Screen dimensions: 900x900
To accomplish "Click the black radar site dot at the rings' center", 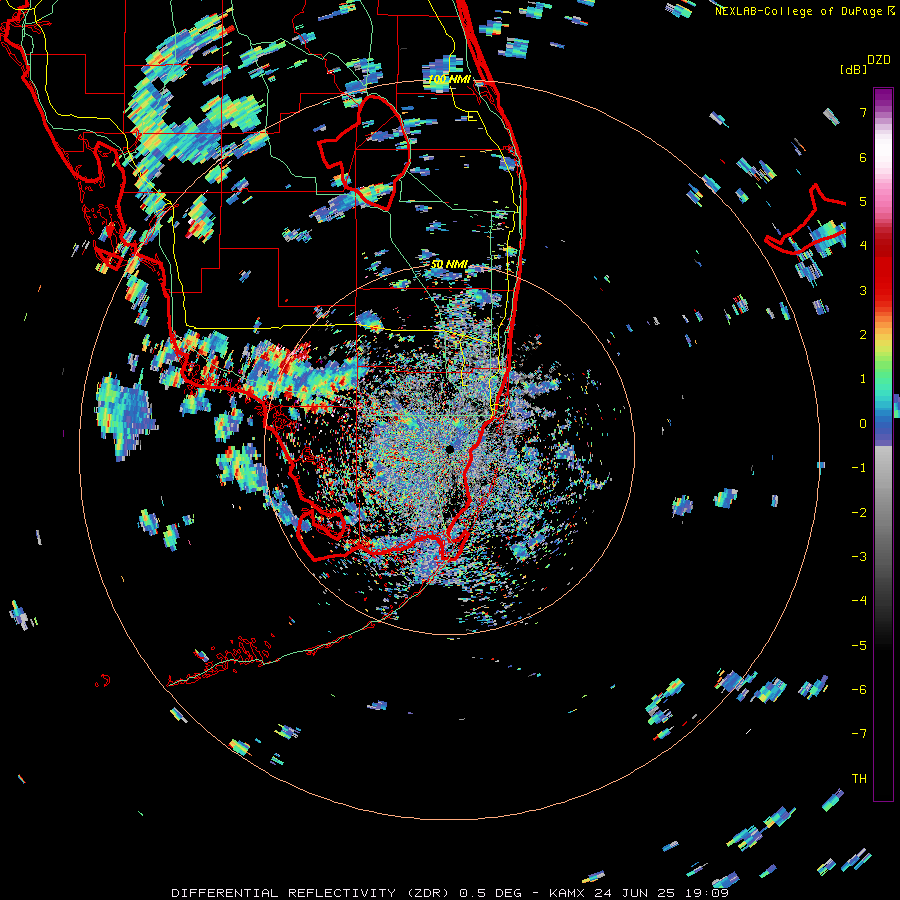I will pyautogui.click(x=449, y=449).
